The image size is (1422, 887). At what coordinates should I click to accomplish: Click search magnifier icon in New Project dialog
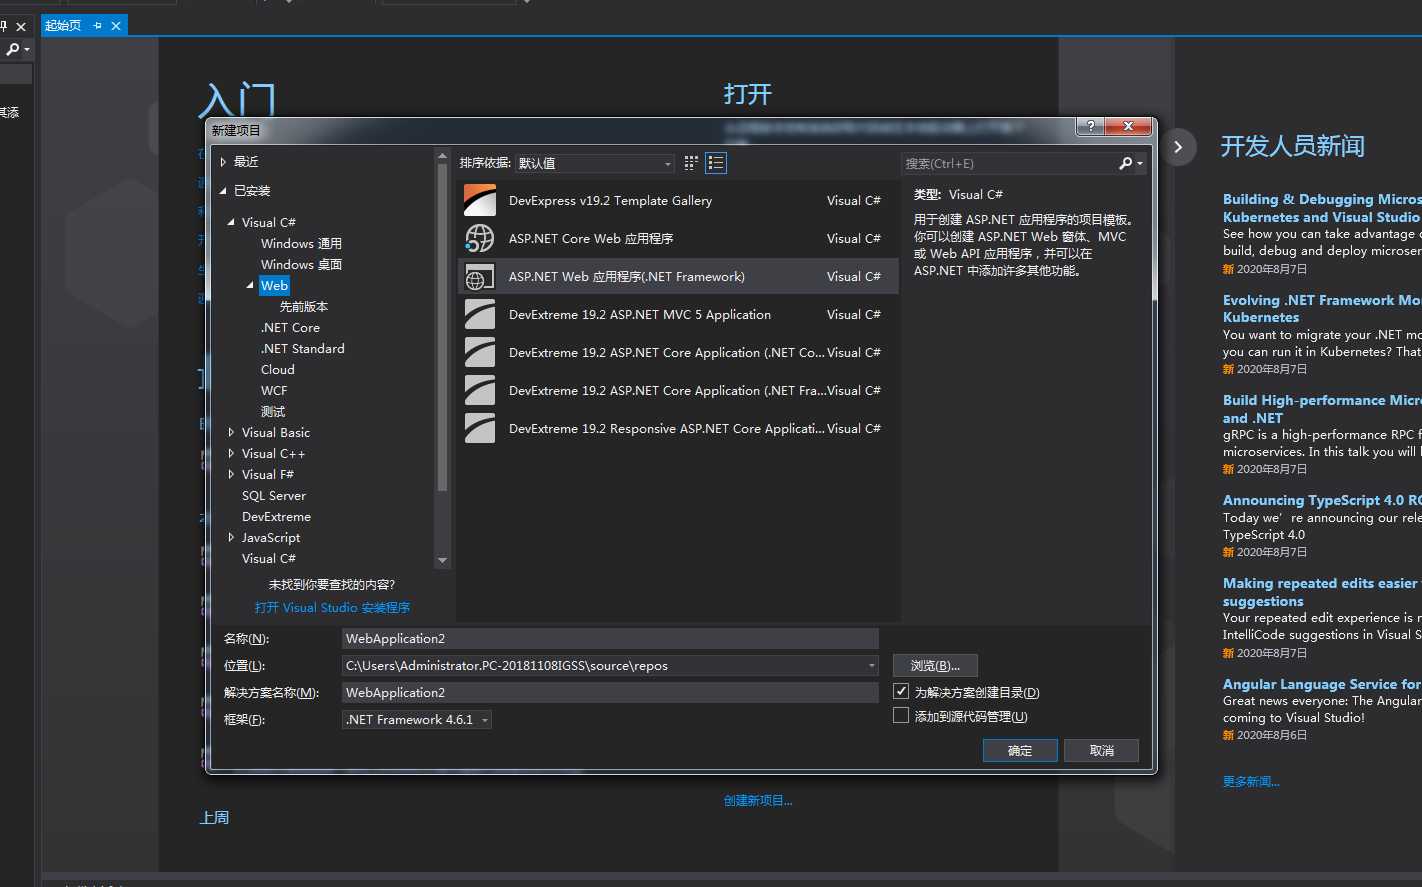pos(1125,163)
